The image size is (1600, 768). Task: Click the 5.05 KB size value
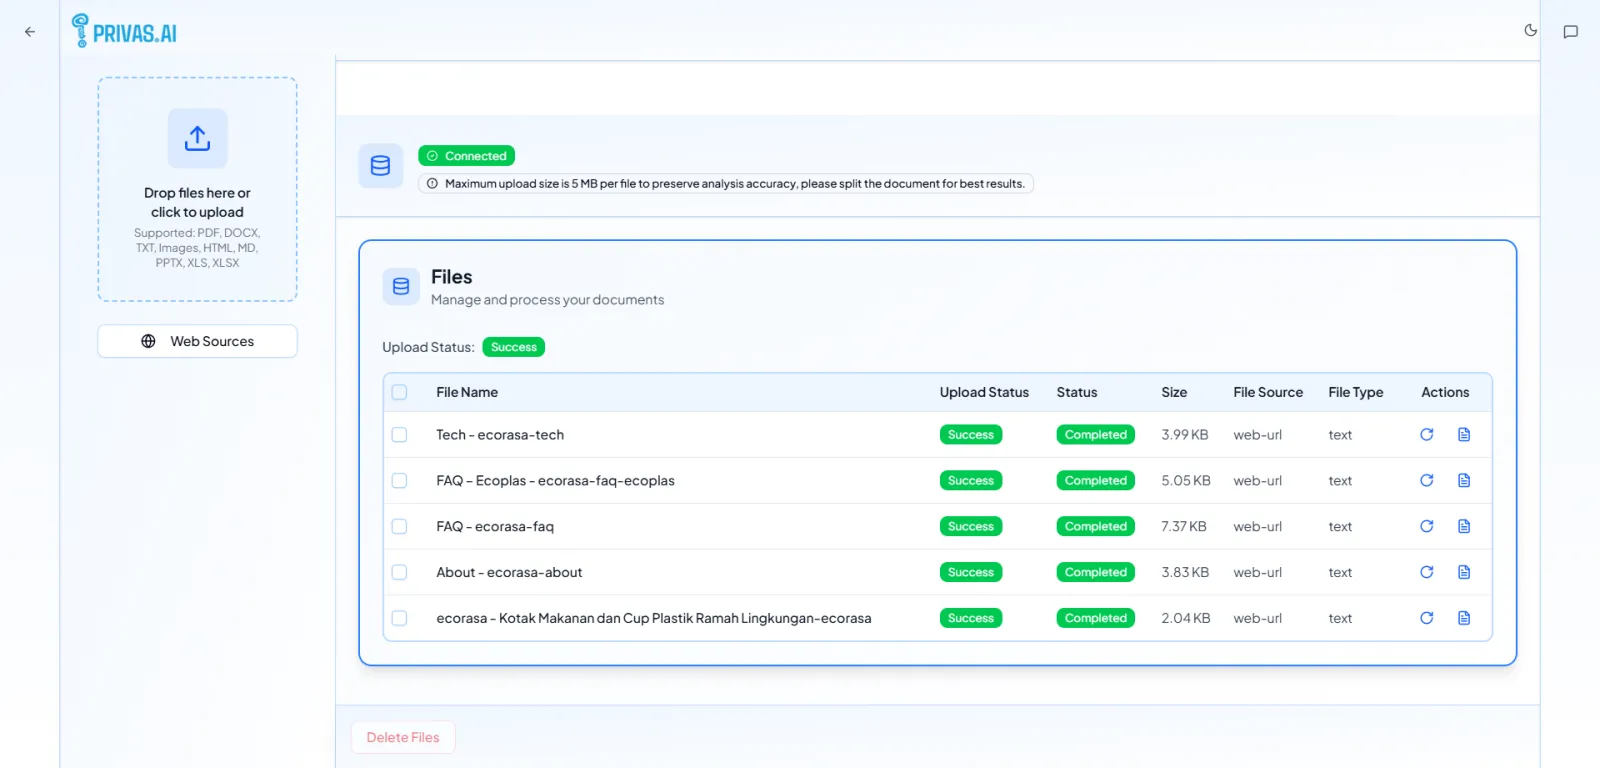[x=1186, y=481]
